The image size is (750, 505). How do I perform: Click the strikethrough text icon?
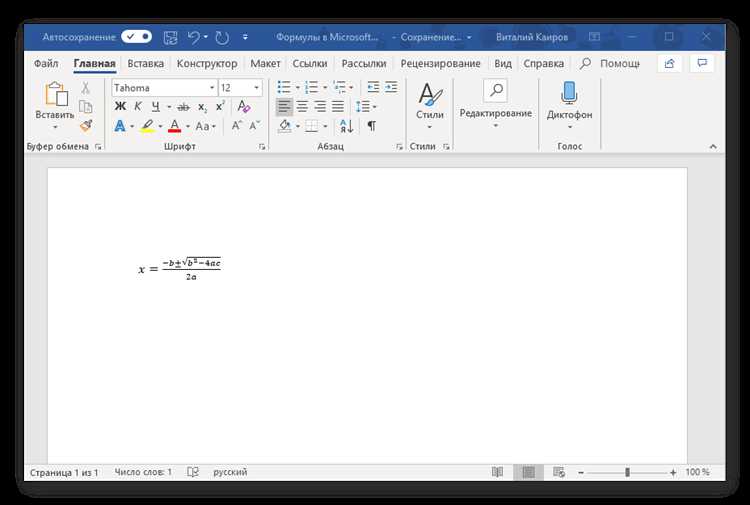(x=183, y=107)
